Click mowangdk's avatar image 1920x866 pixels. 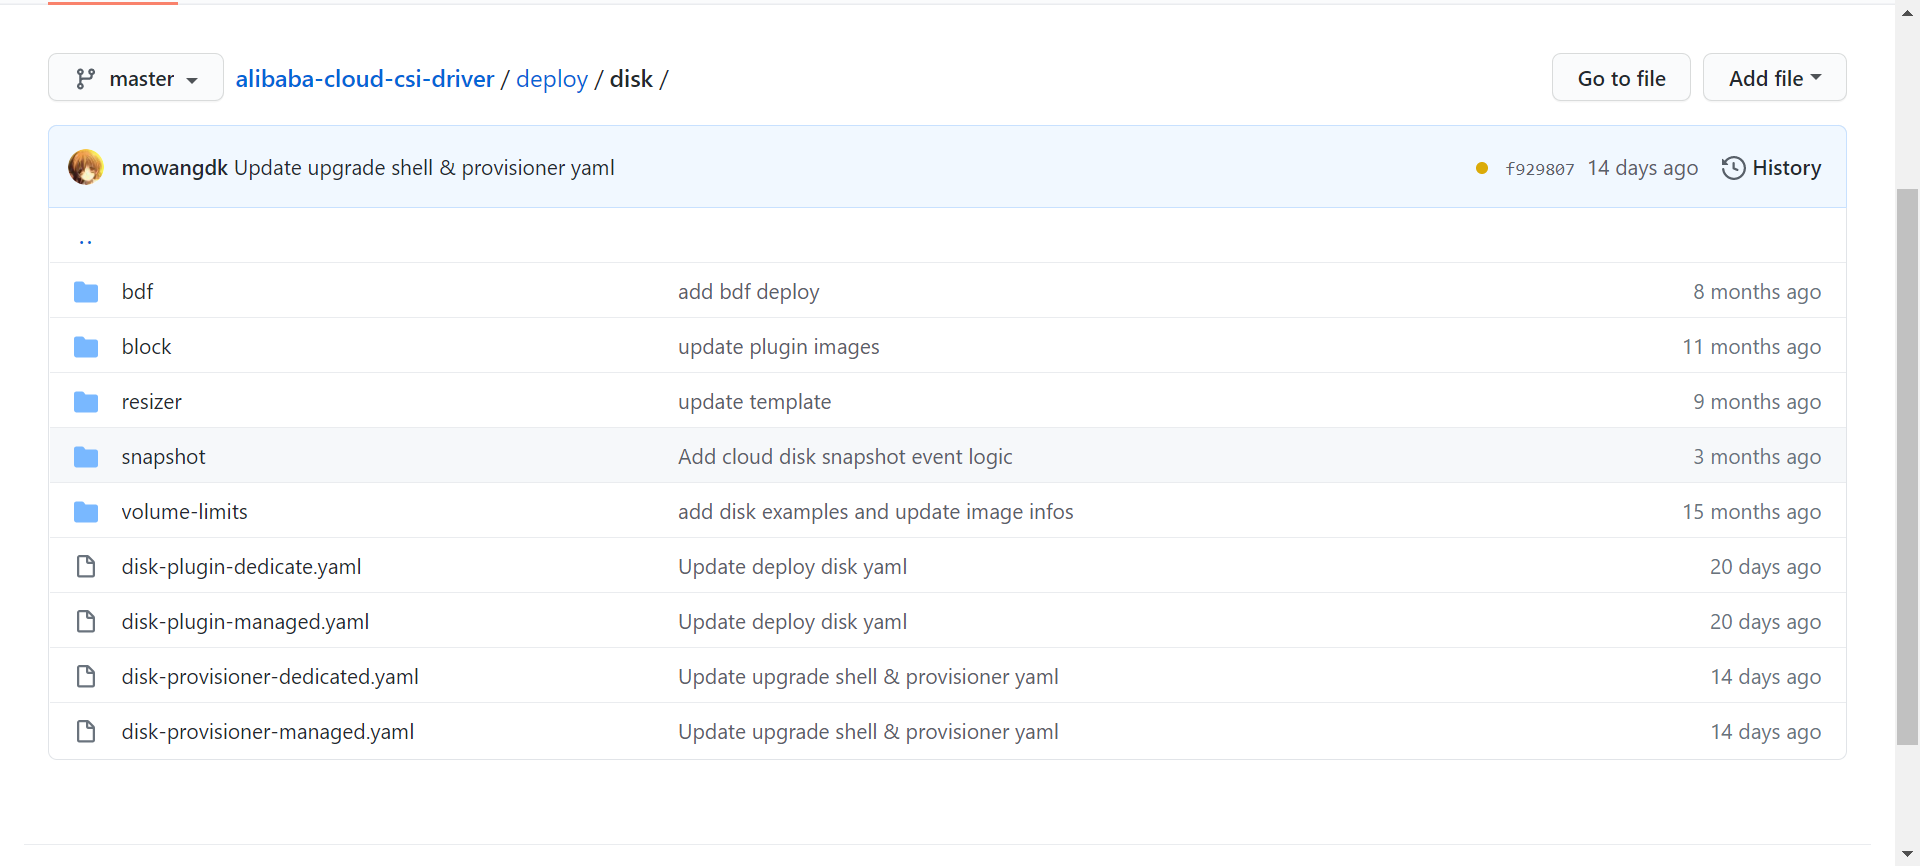click(x=86, y=167)
